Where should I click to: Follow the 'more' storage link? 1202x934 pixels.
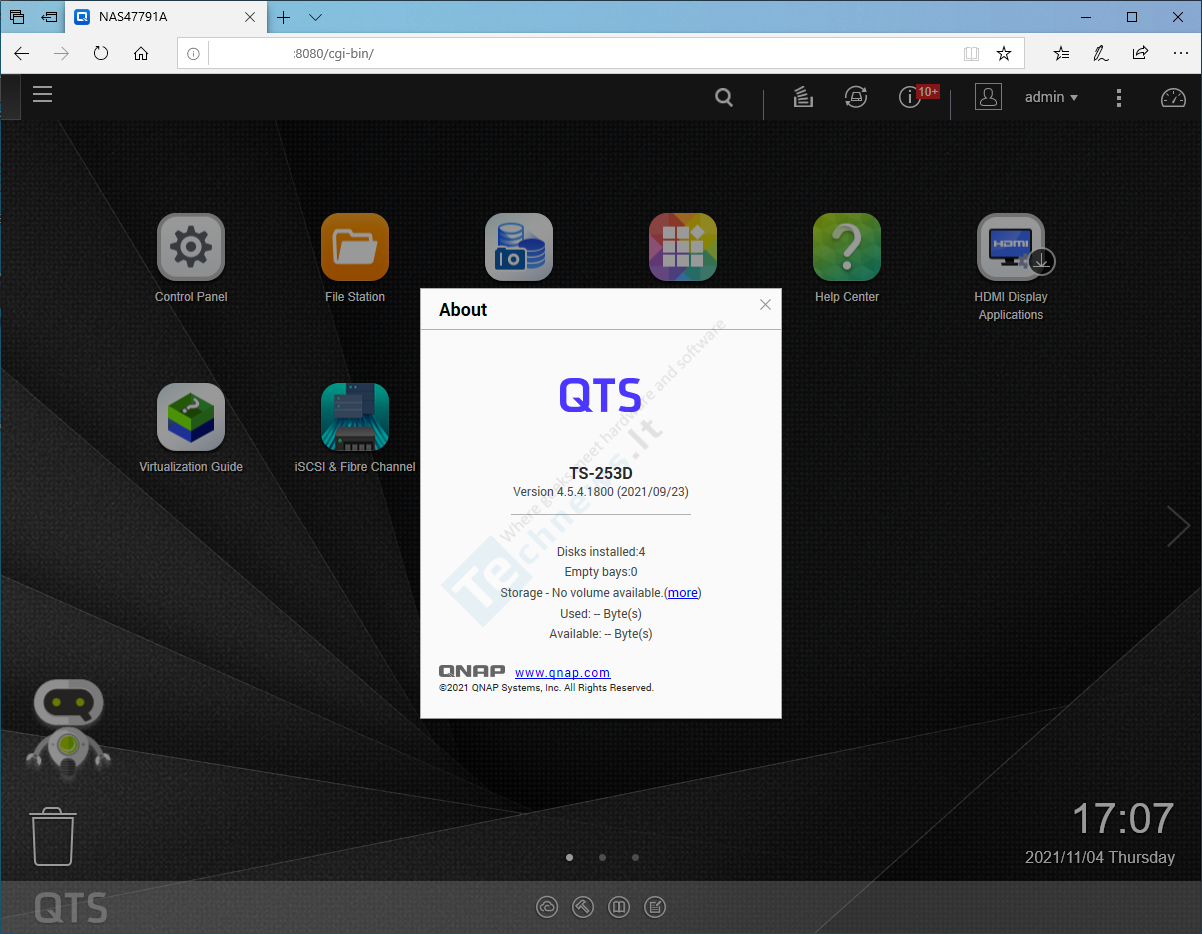coord(683,593)
